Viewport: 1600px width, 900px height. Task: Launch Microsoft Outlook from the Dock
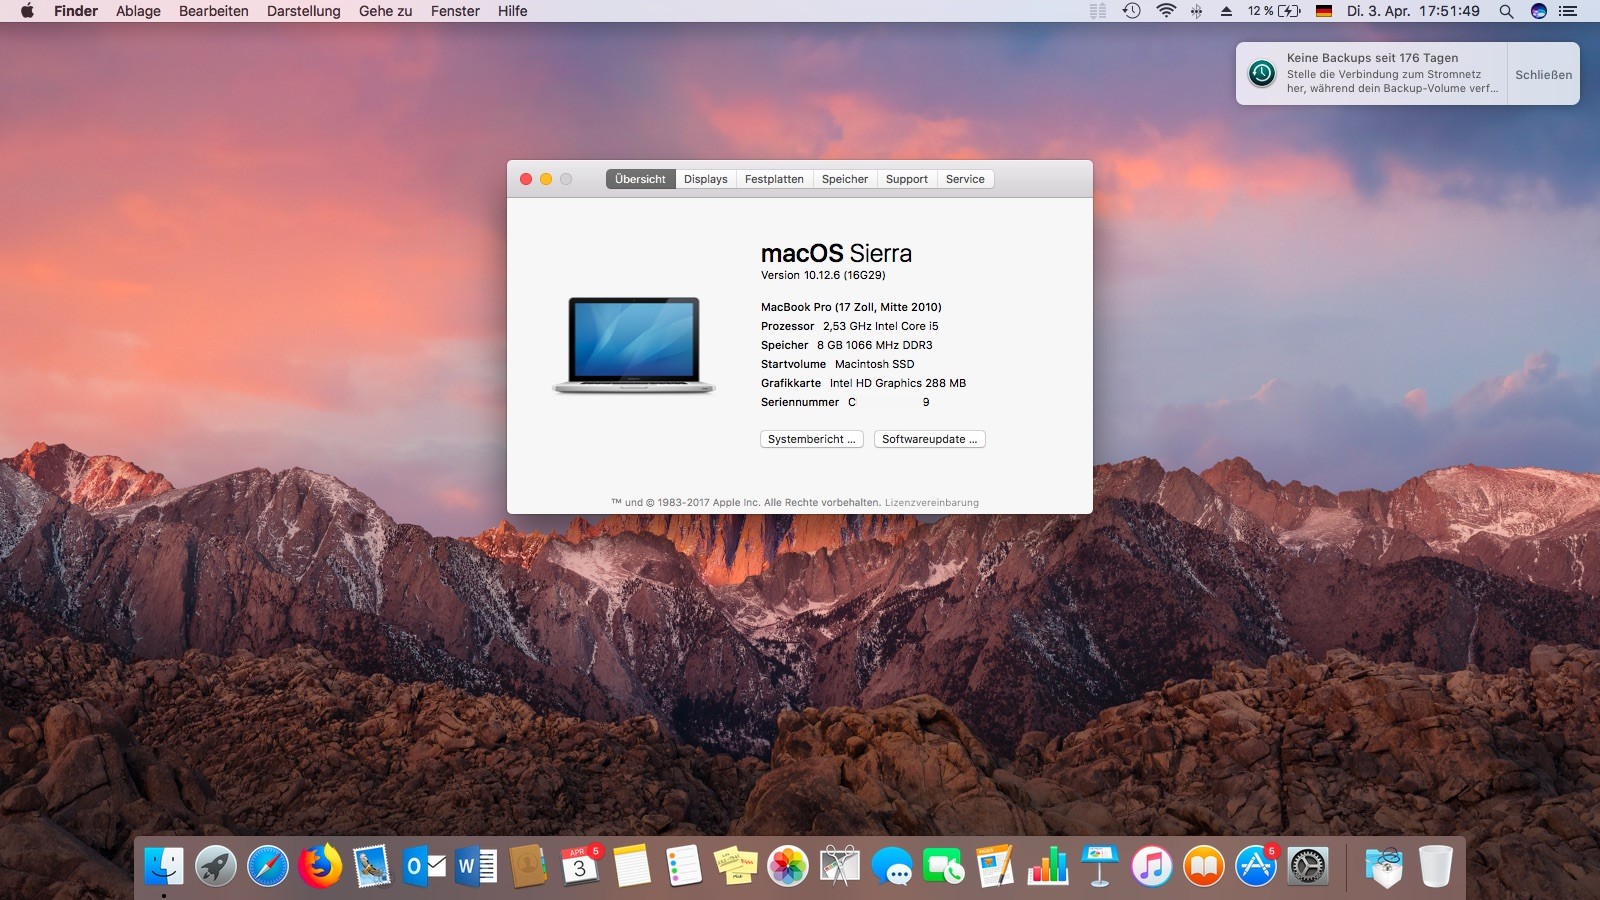(424, 866)
